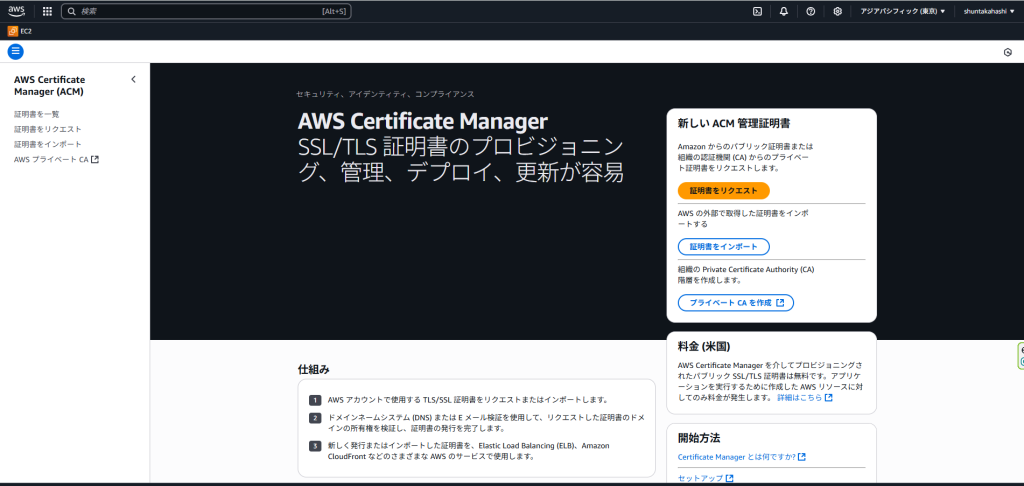Click the 仕組み heading
Viewport: 1024px width, 486px height.
pos(313,370)
